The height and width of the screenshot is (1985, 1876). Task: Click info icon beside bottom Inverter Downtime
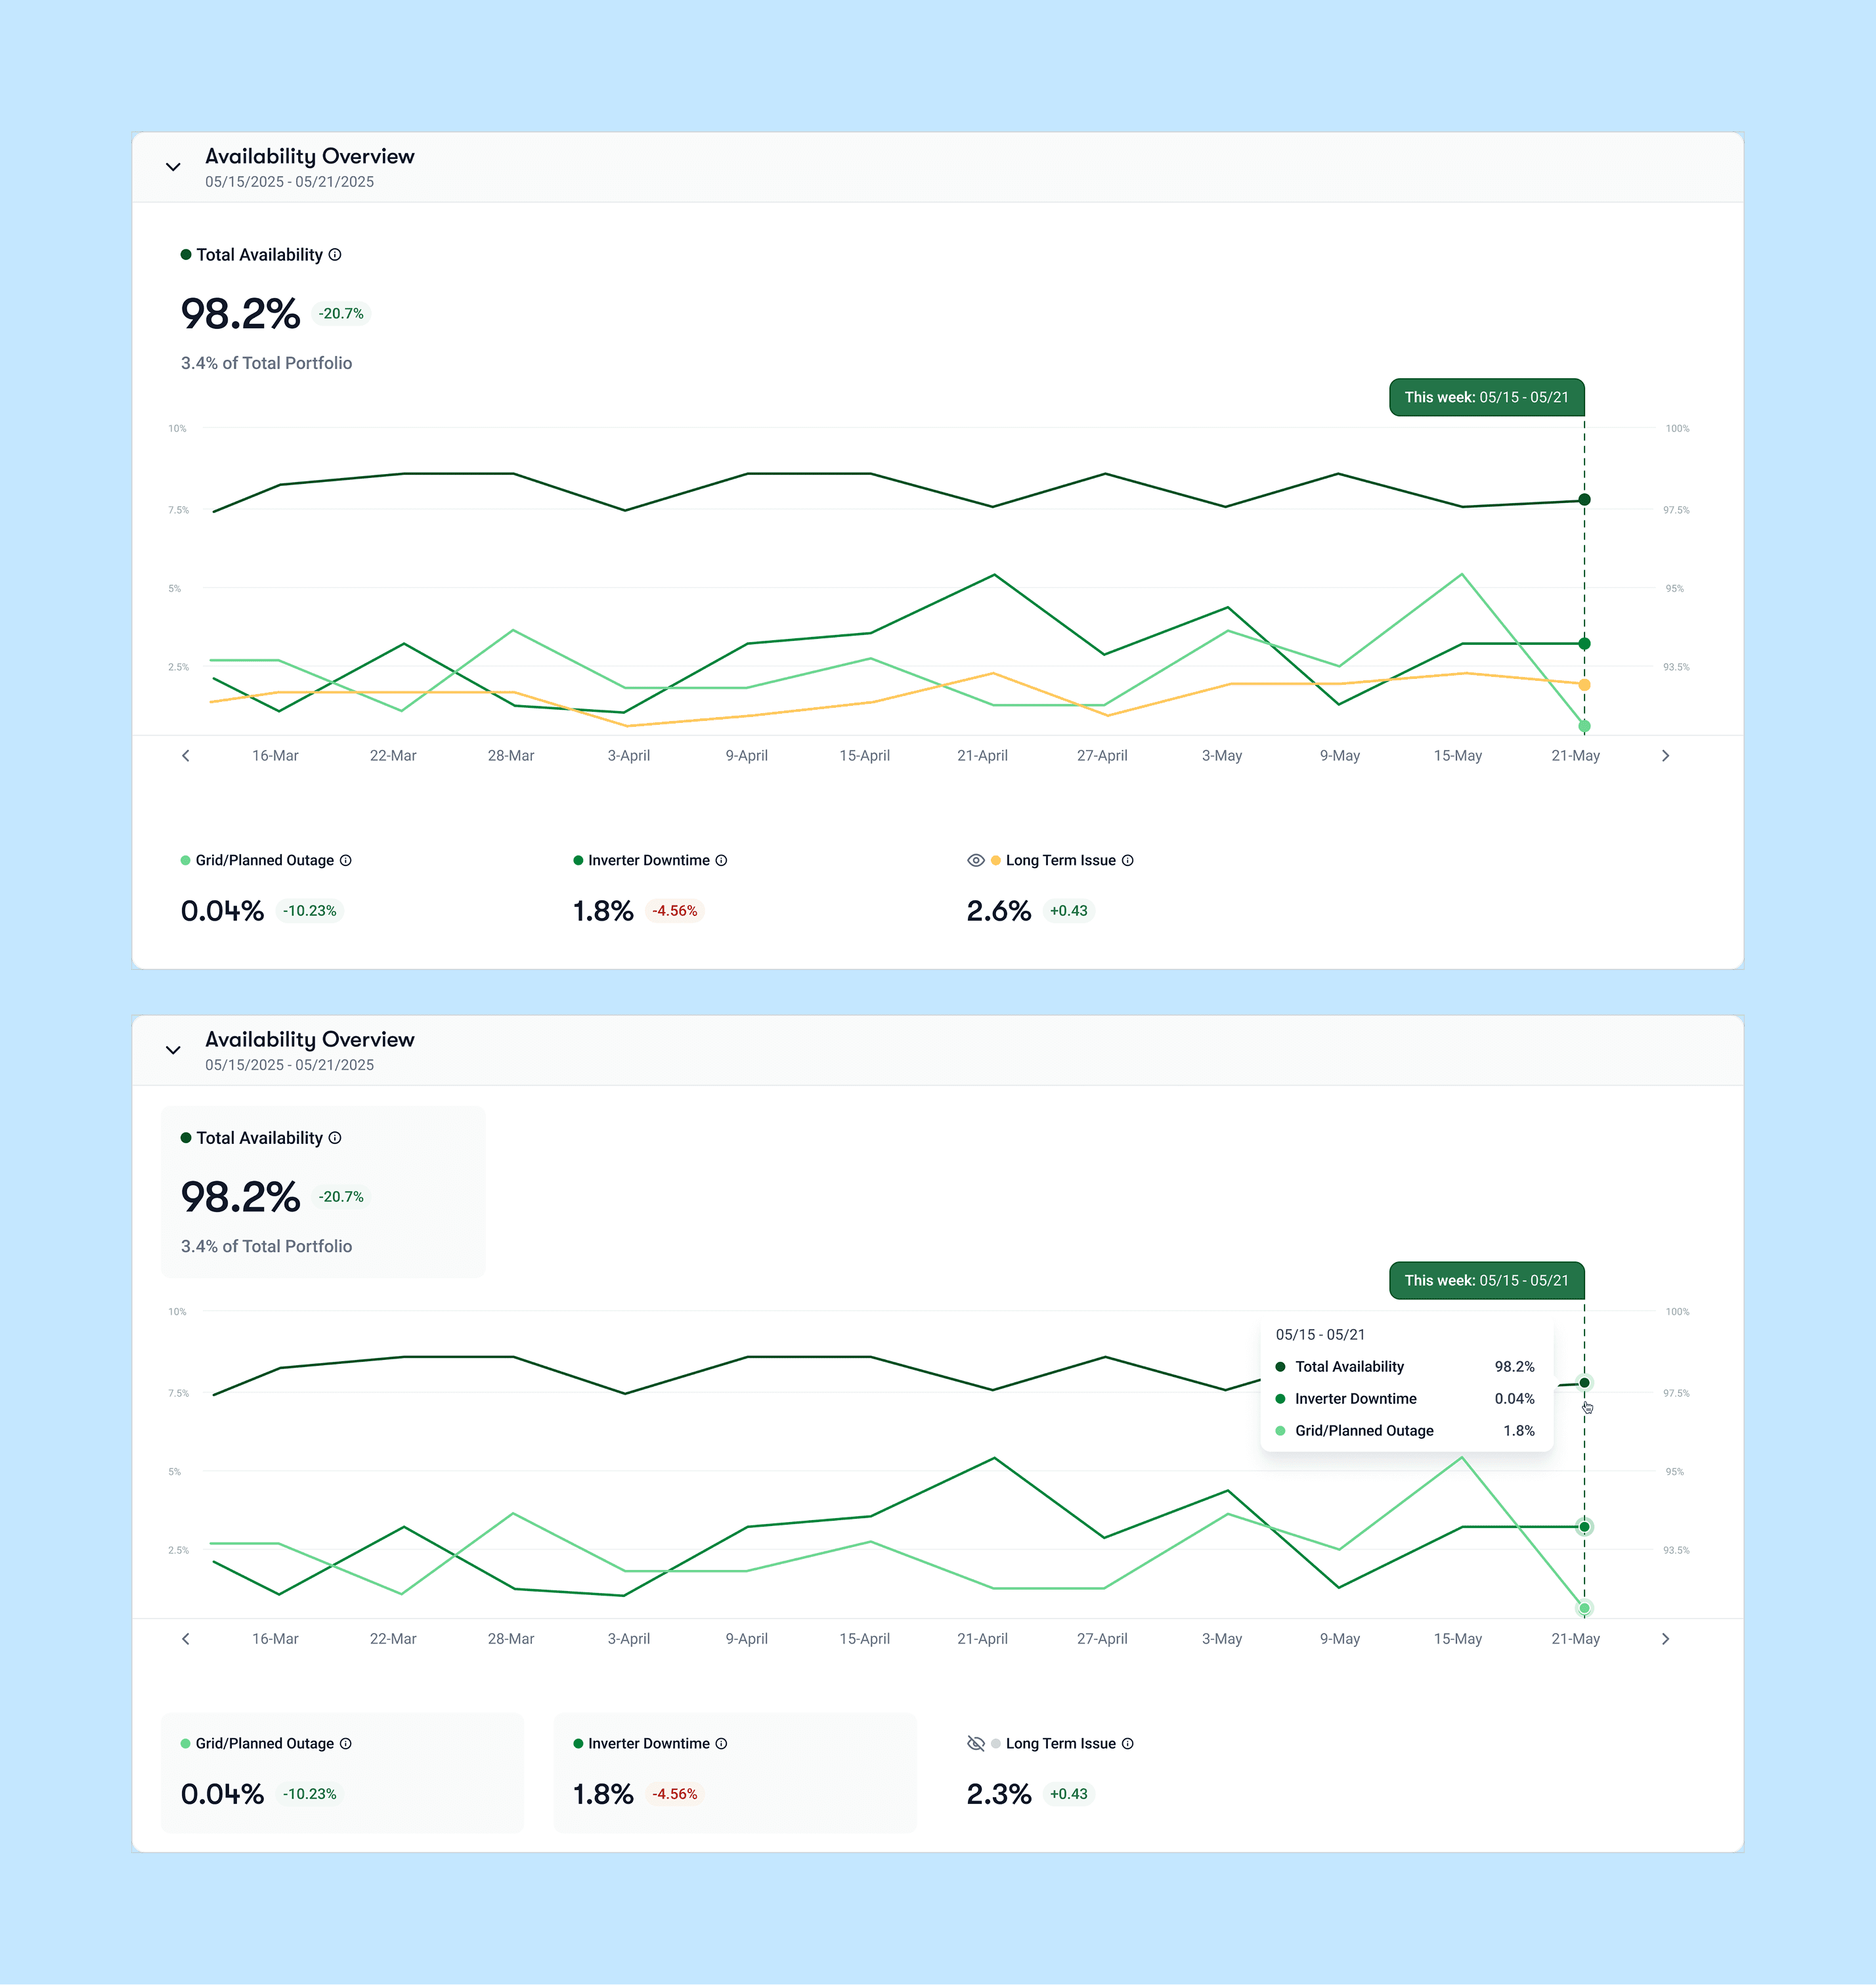pyautogui.click(x=721, y=1743)
